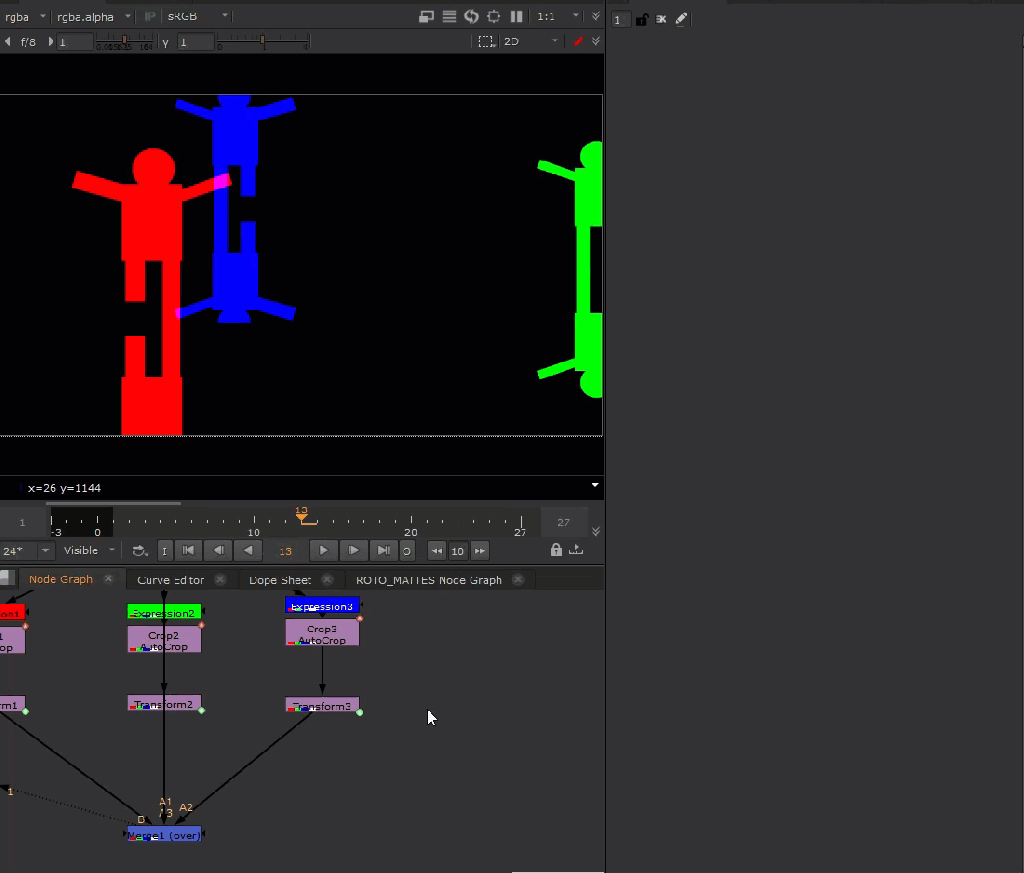Click the pause viewer updates icon
The height and width of the screenshot is (873, 1024).
click(516, 17)
